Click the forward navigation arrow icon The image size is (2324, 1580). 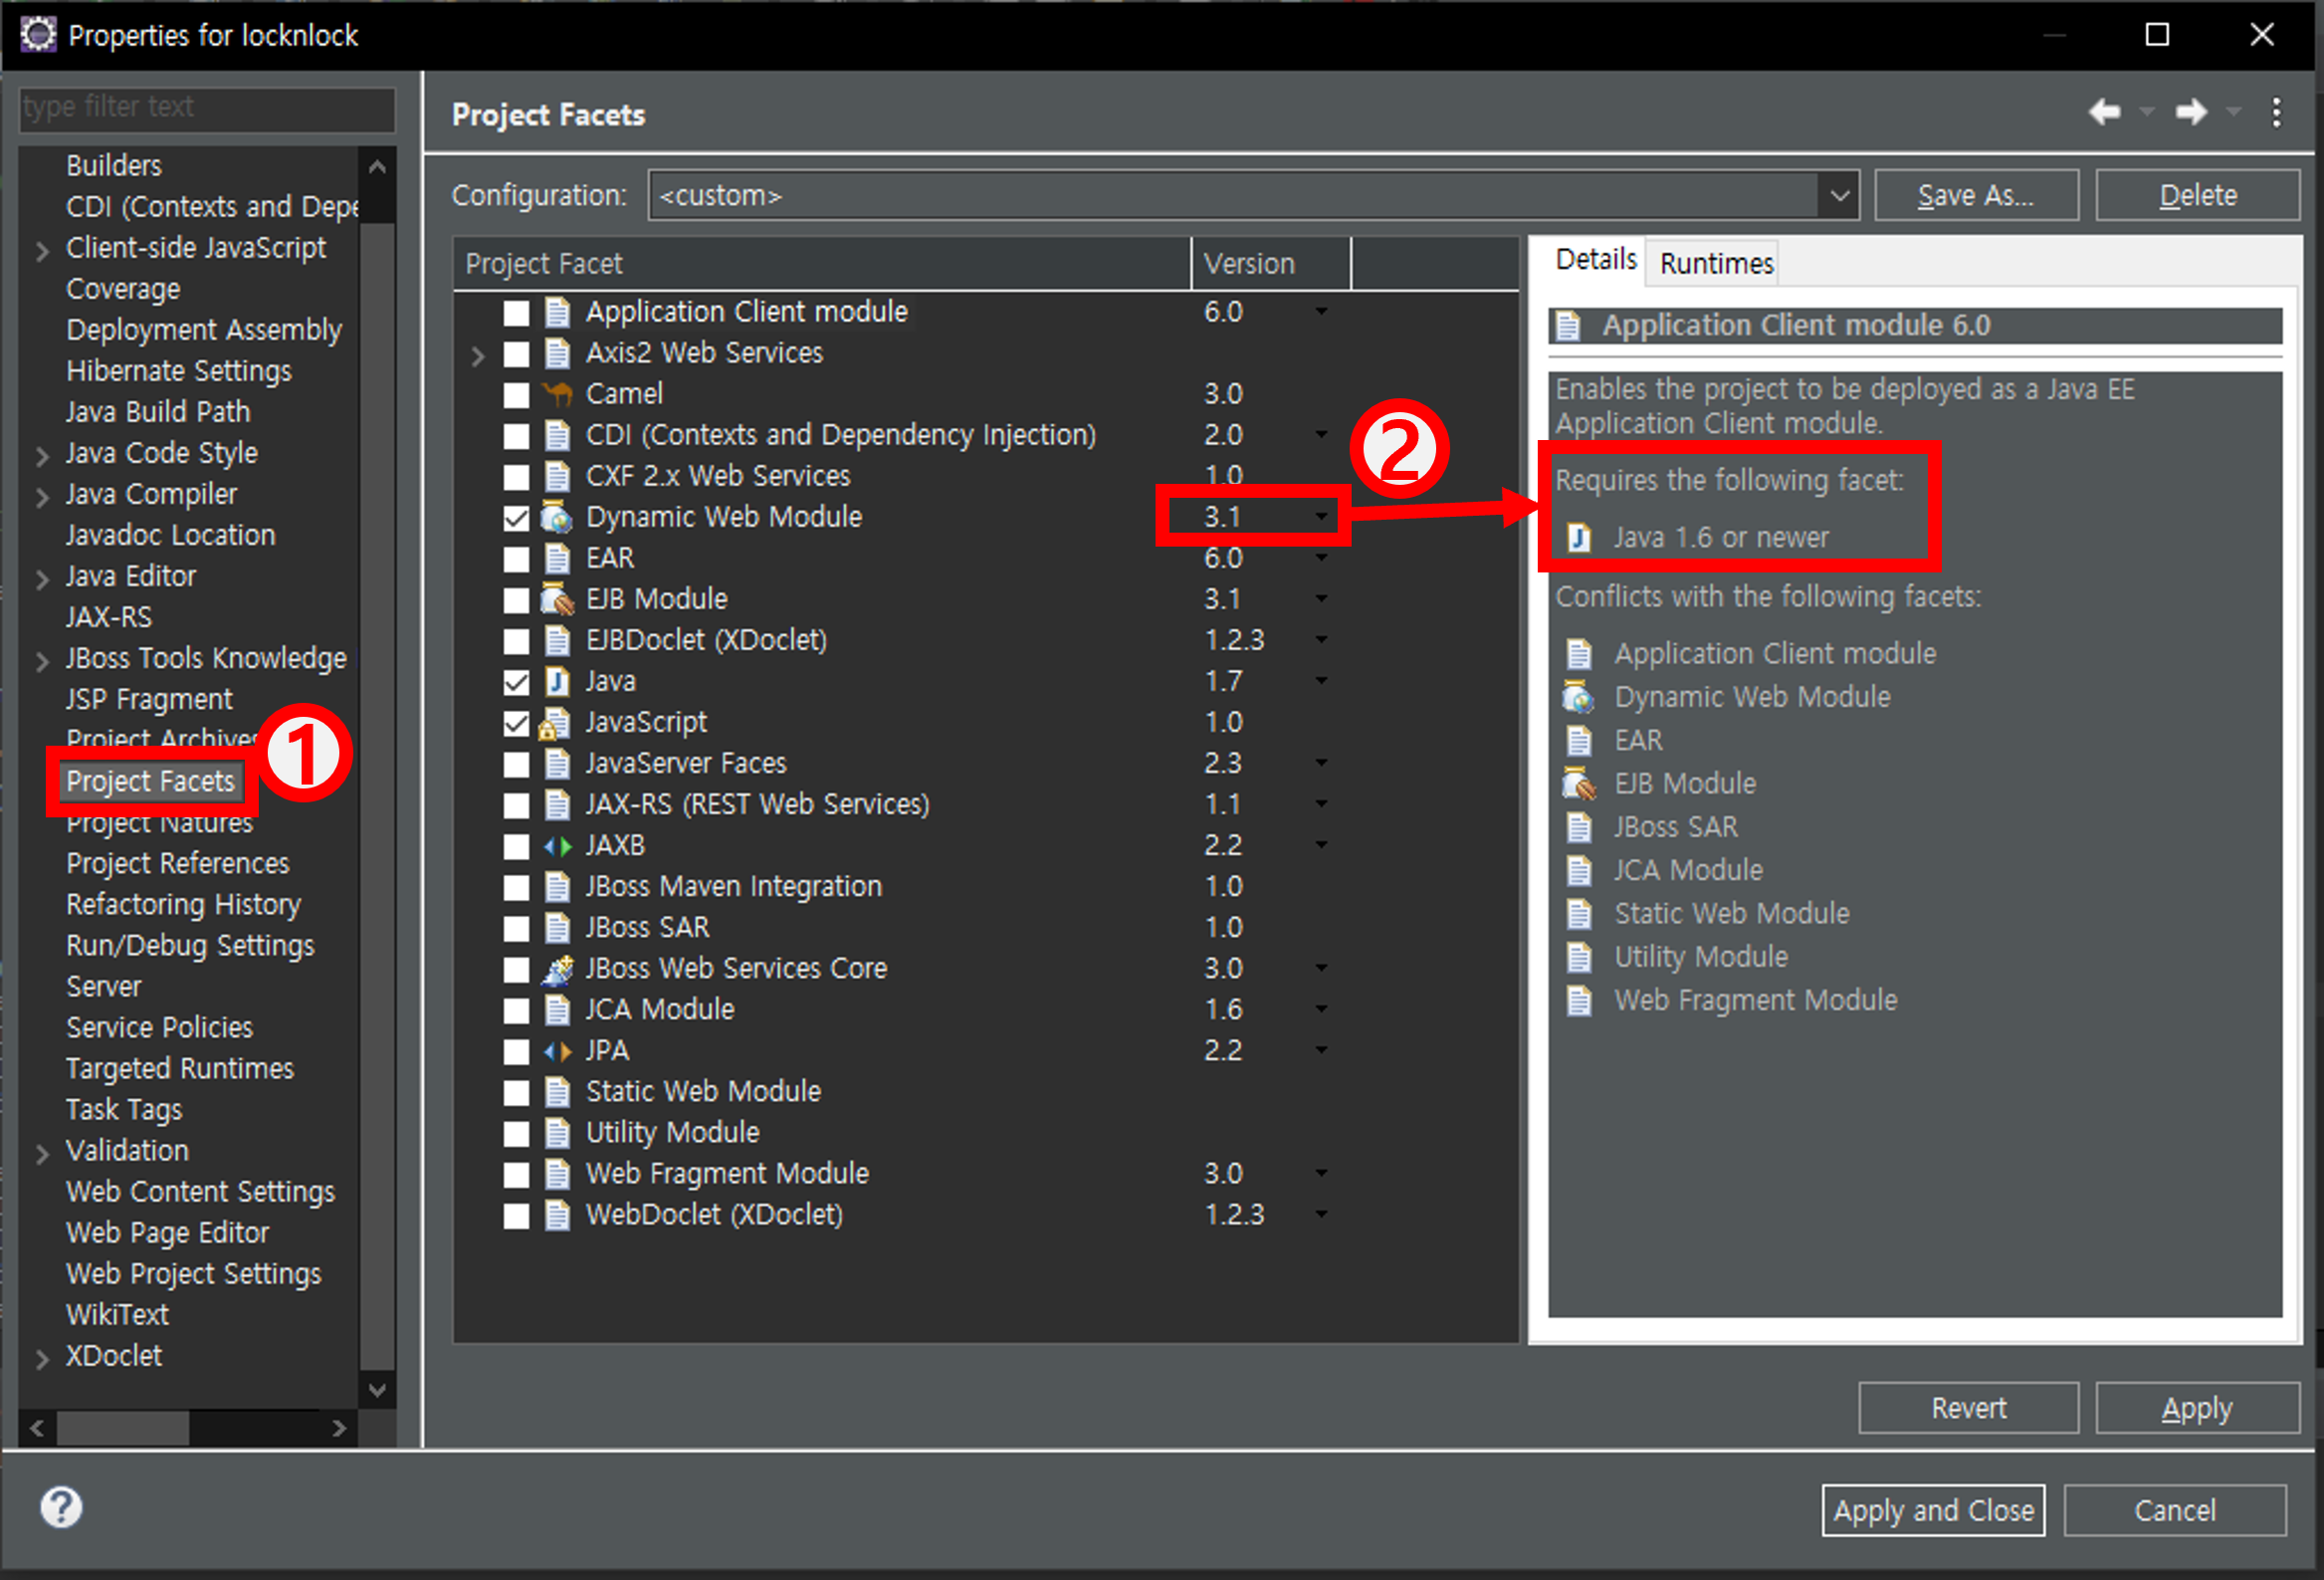click(x=2190, y=112)
